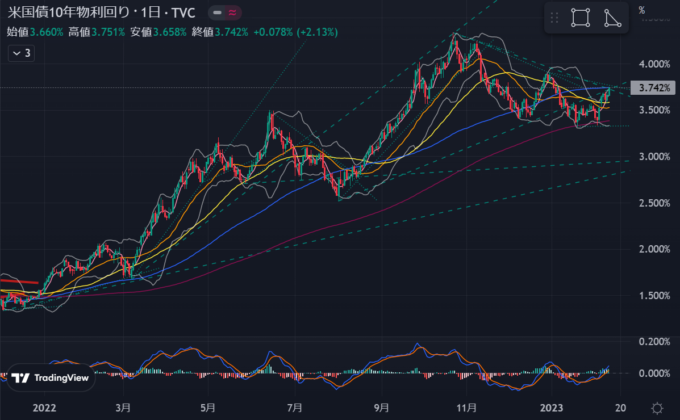Click the 5月 label on time axis
Viewport: 680px width, 420px height.
208,407
